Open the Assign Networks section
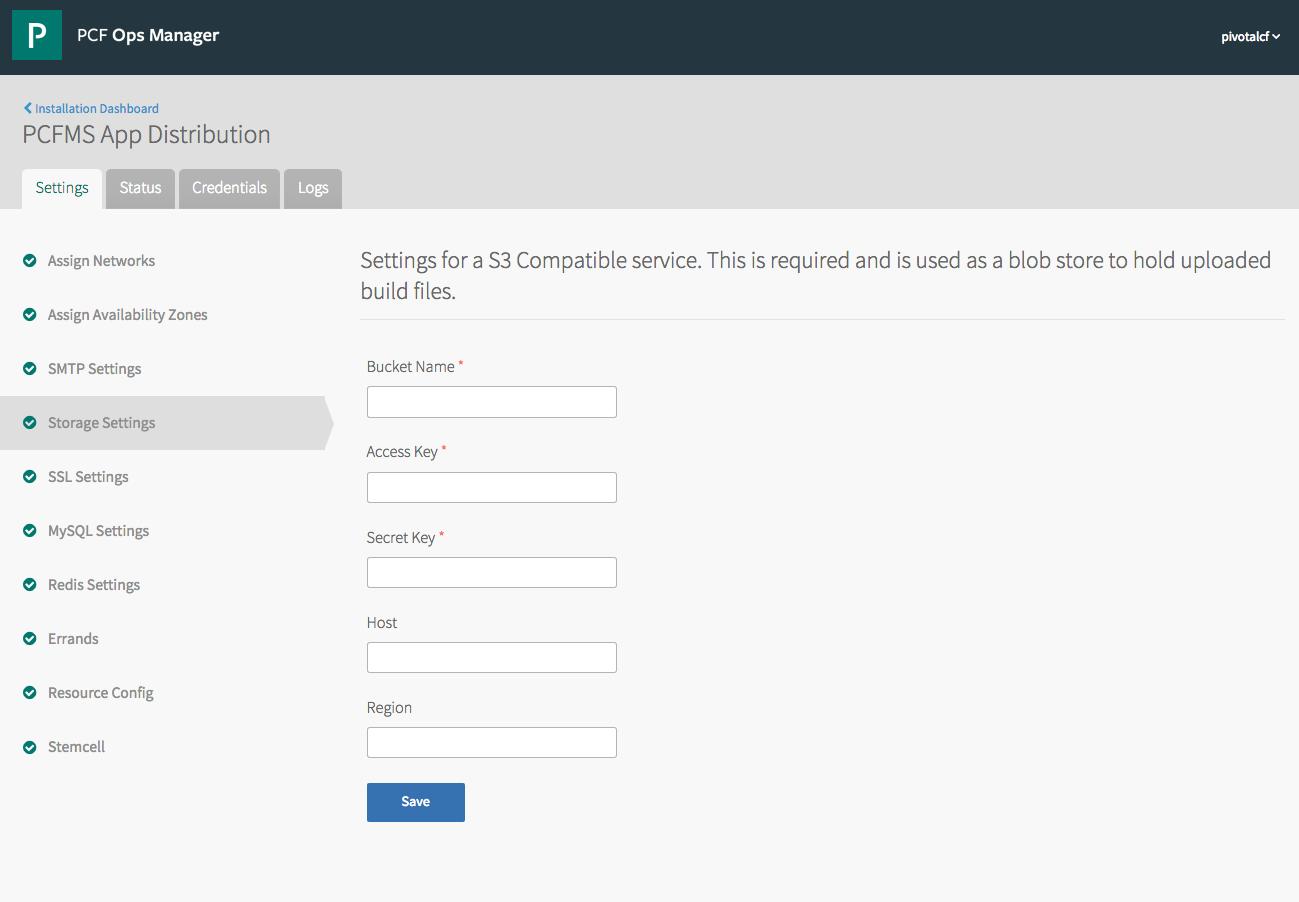 point(101,261)
